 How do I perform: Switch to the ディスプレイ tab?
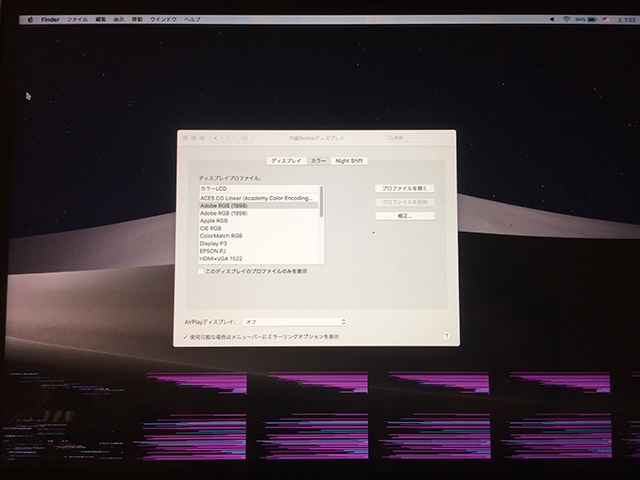pos(286,160)
